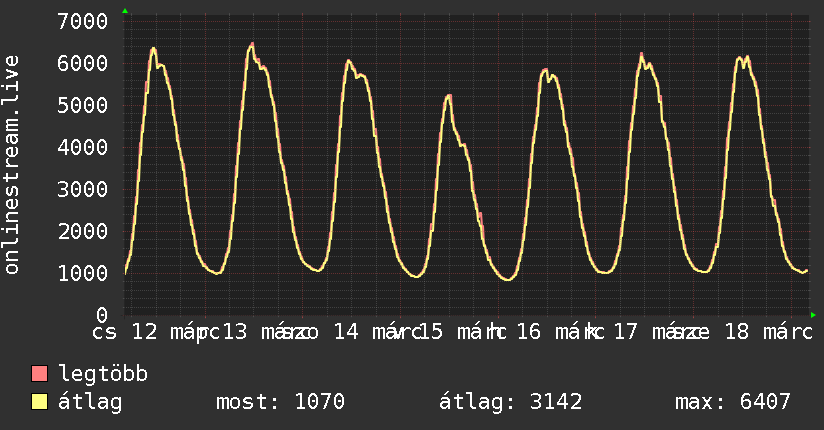Click the átlag legend label beside yellow swatch
Image resolution: width=824 pixels, height=430 pixels.
90,402
